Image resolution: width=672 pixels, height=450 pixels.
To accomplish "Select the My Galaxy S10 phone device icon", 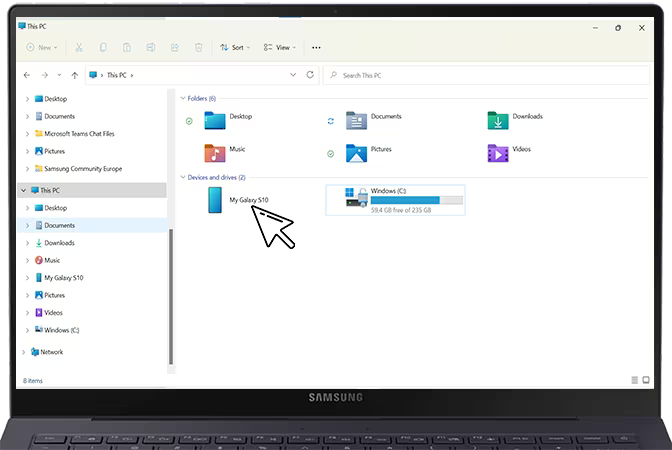I will pyautogui.click(x=215, y=200).
